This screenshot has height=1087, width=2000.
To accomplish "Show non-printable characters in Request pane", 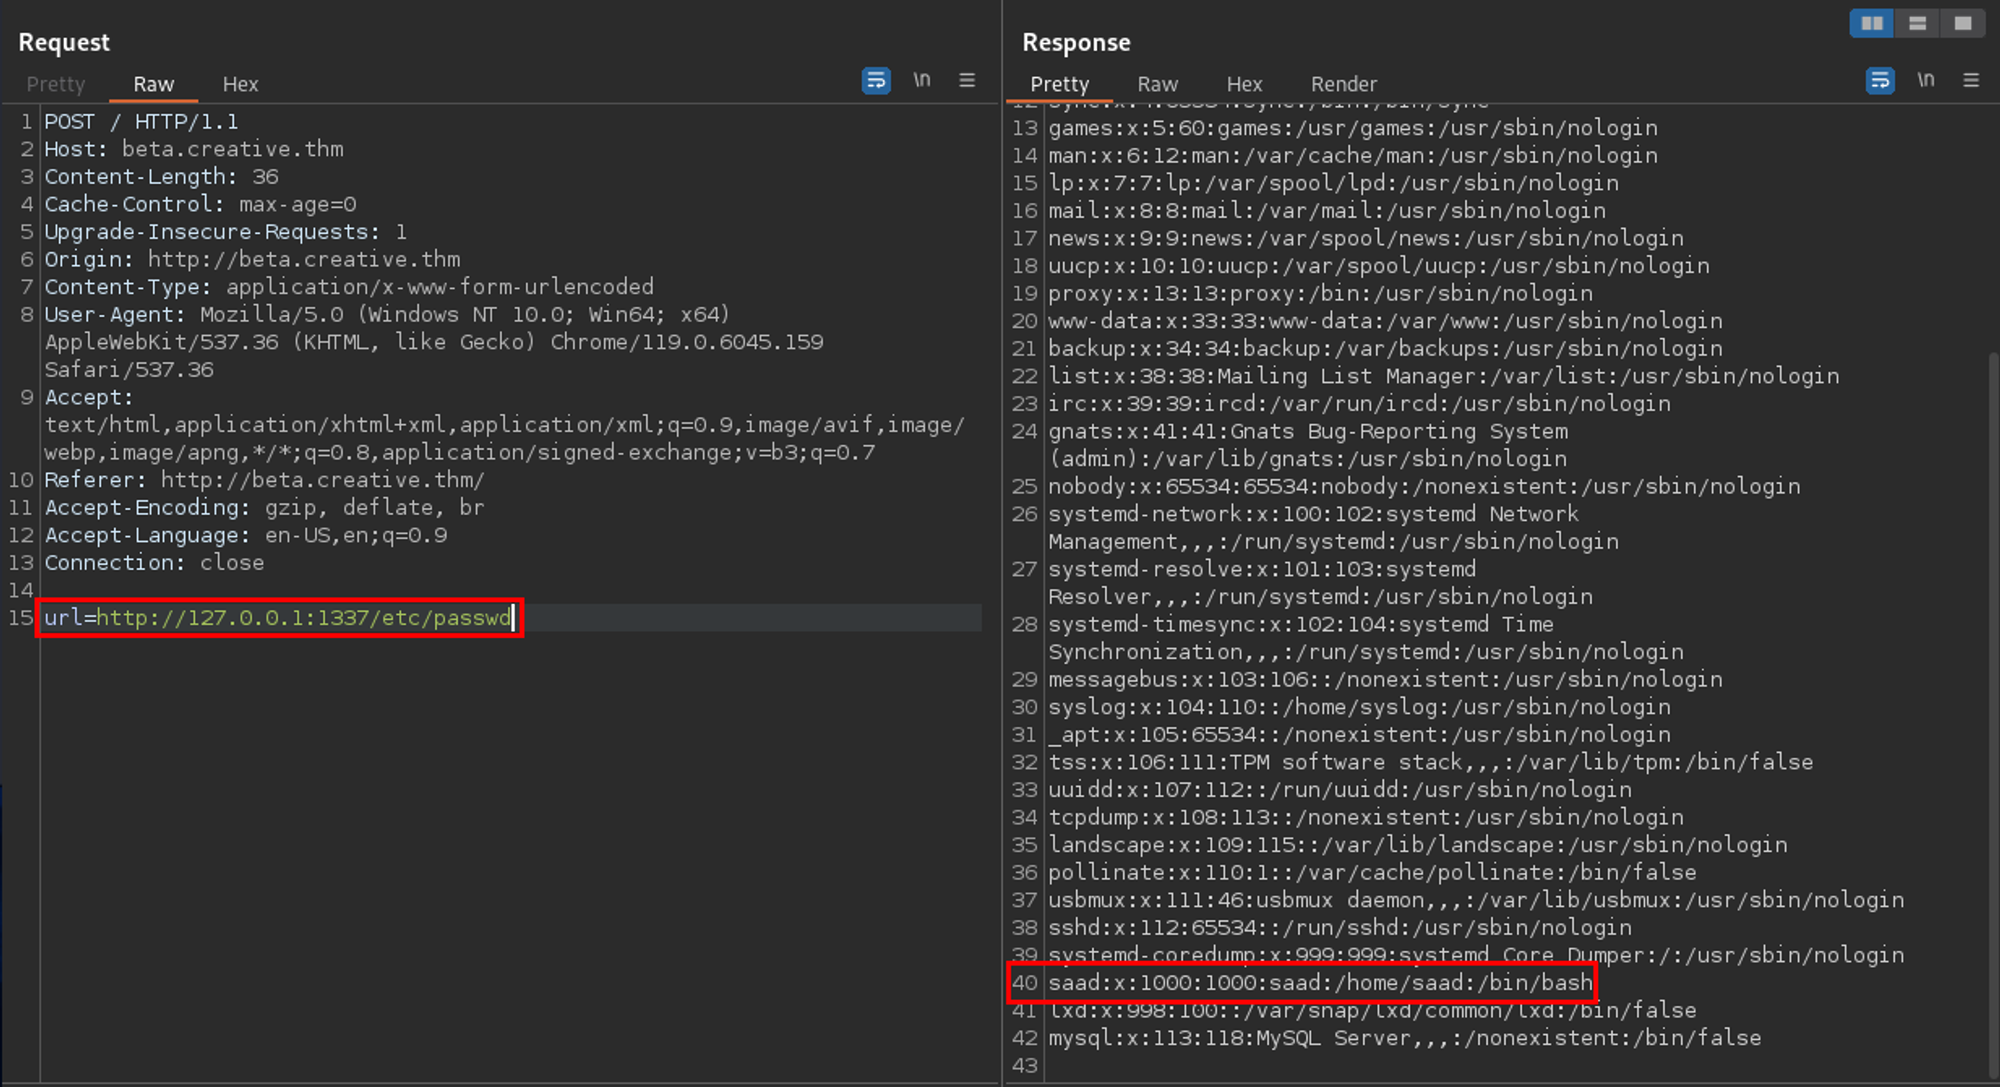I will (x=921, y=80).
